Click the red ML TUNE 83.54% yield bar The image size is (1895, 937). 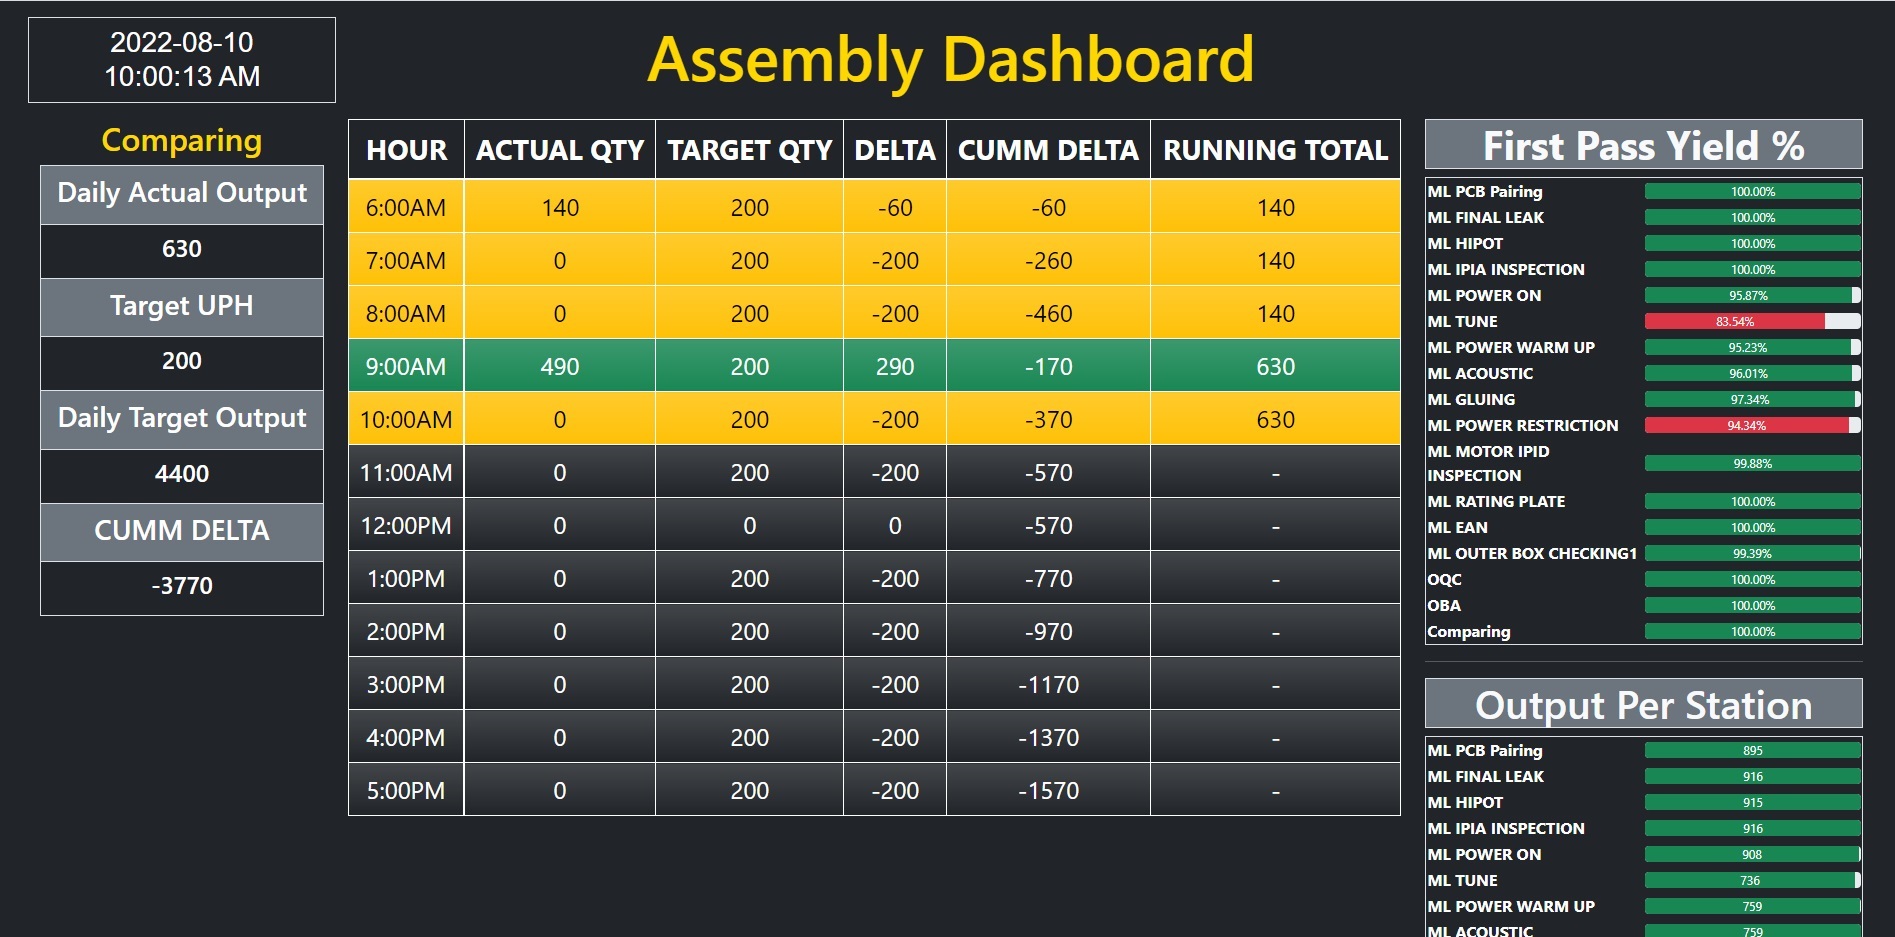point(1735,321)
